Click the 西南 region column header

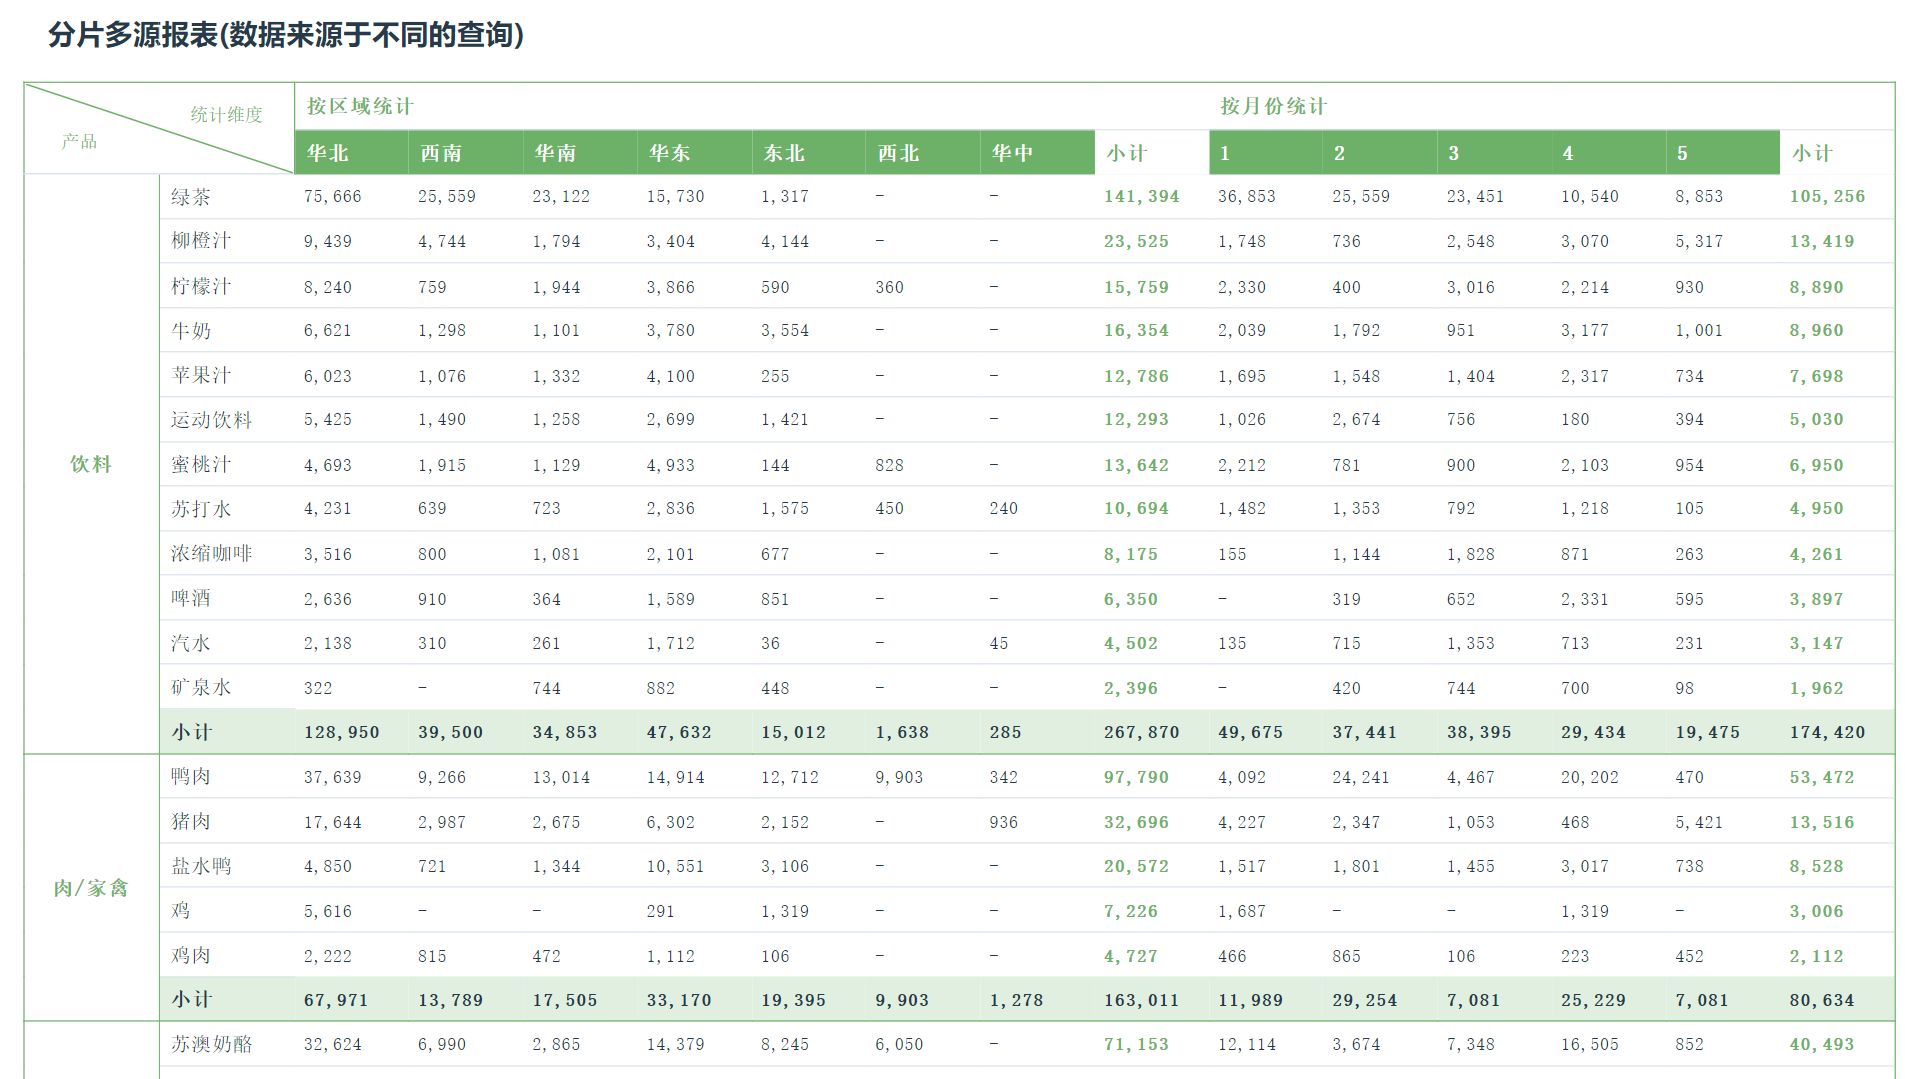[x=465, y=153]
